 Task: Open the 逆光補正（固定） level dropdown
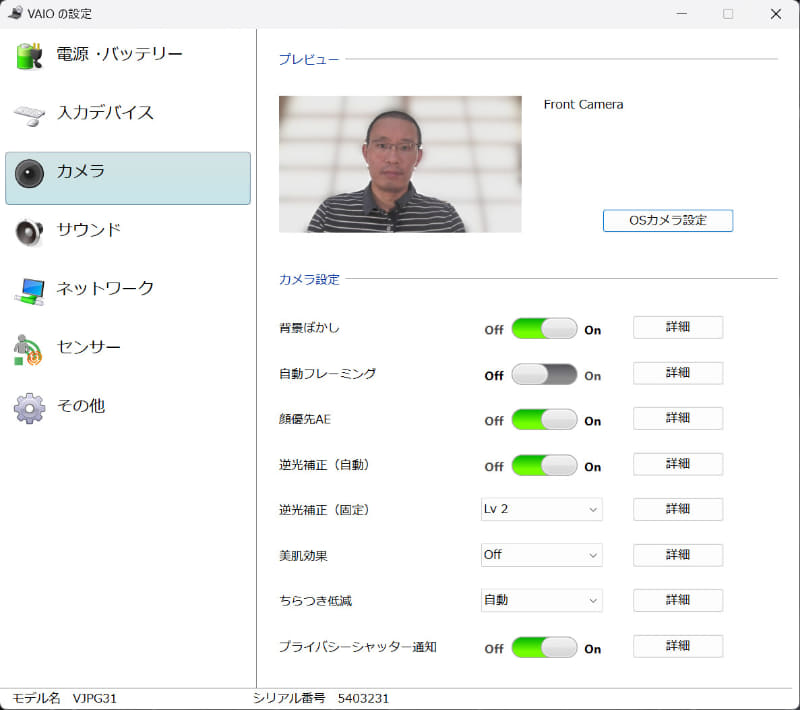(x=541, y=509)
